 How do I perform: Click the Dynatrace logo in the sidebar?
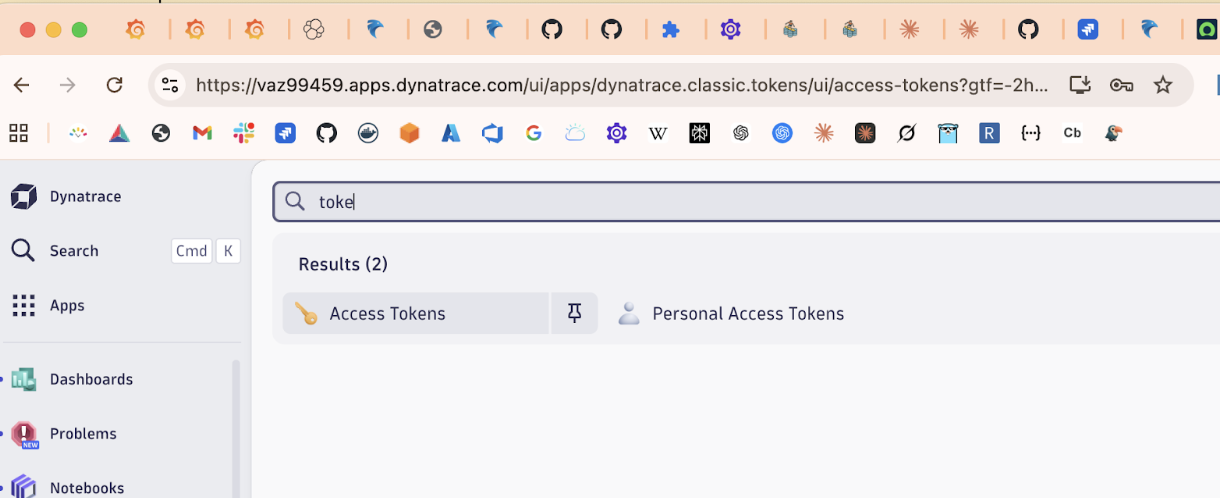coord(24,197)
